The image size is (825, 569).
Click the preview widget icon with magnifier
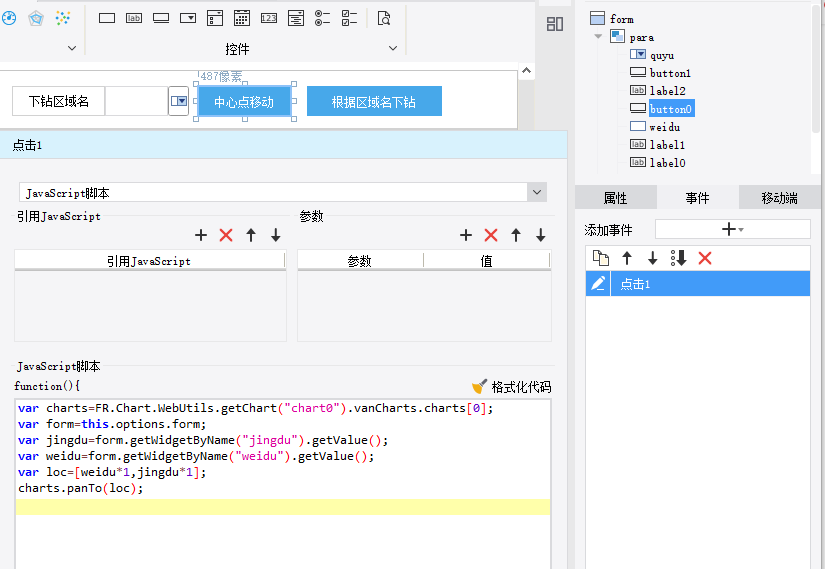[x=384, y=18]
